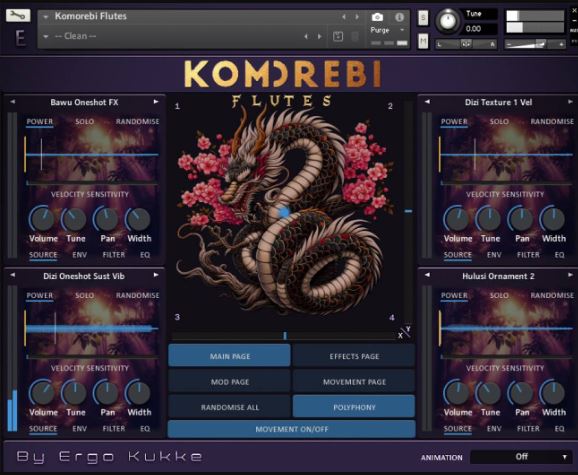Click the delete snapshot trash icon
The height and width of the screenshot is (475, 578).
pyautogui.click(x=355, y=36)
